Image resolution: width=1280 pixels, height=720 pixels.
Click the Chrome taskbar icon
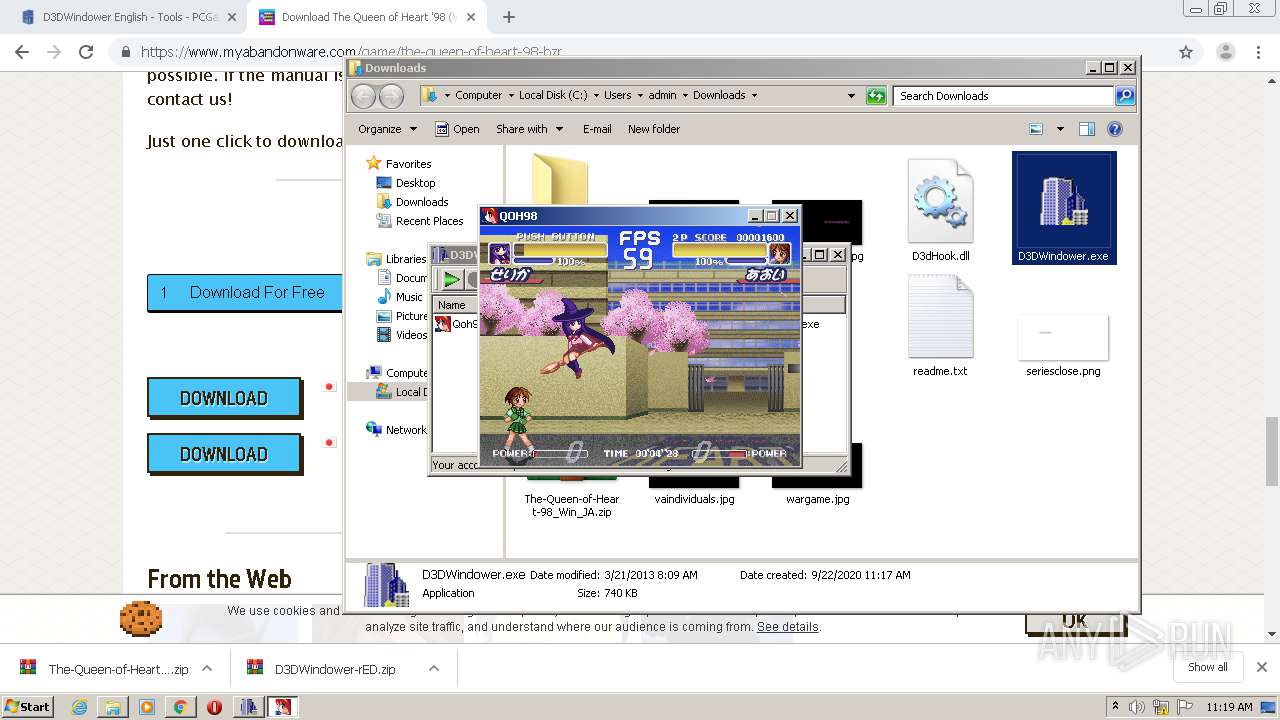[180, 707]
